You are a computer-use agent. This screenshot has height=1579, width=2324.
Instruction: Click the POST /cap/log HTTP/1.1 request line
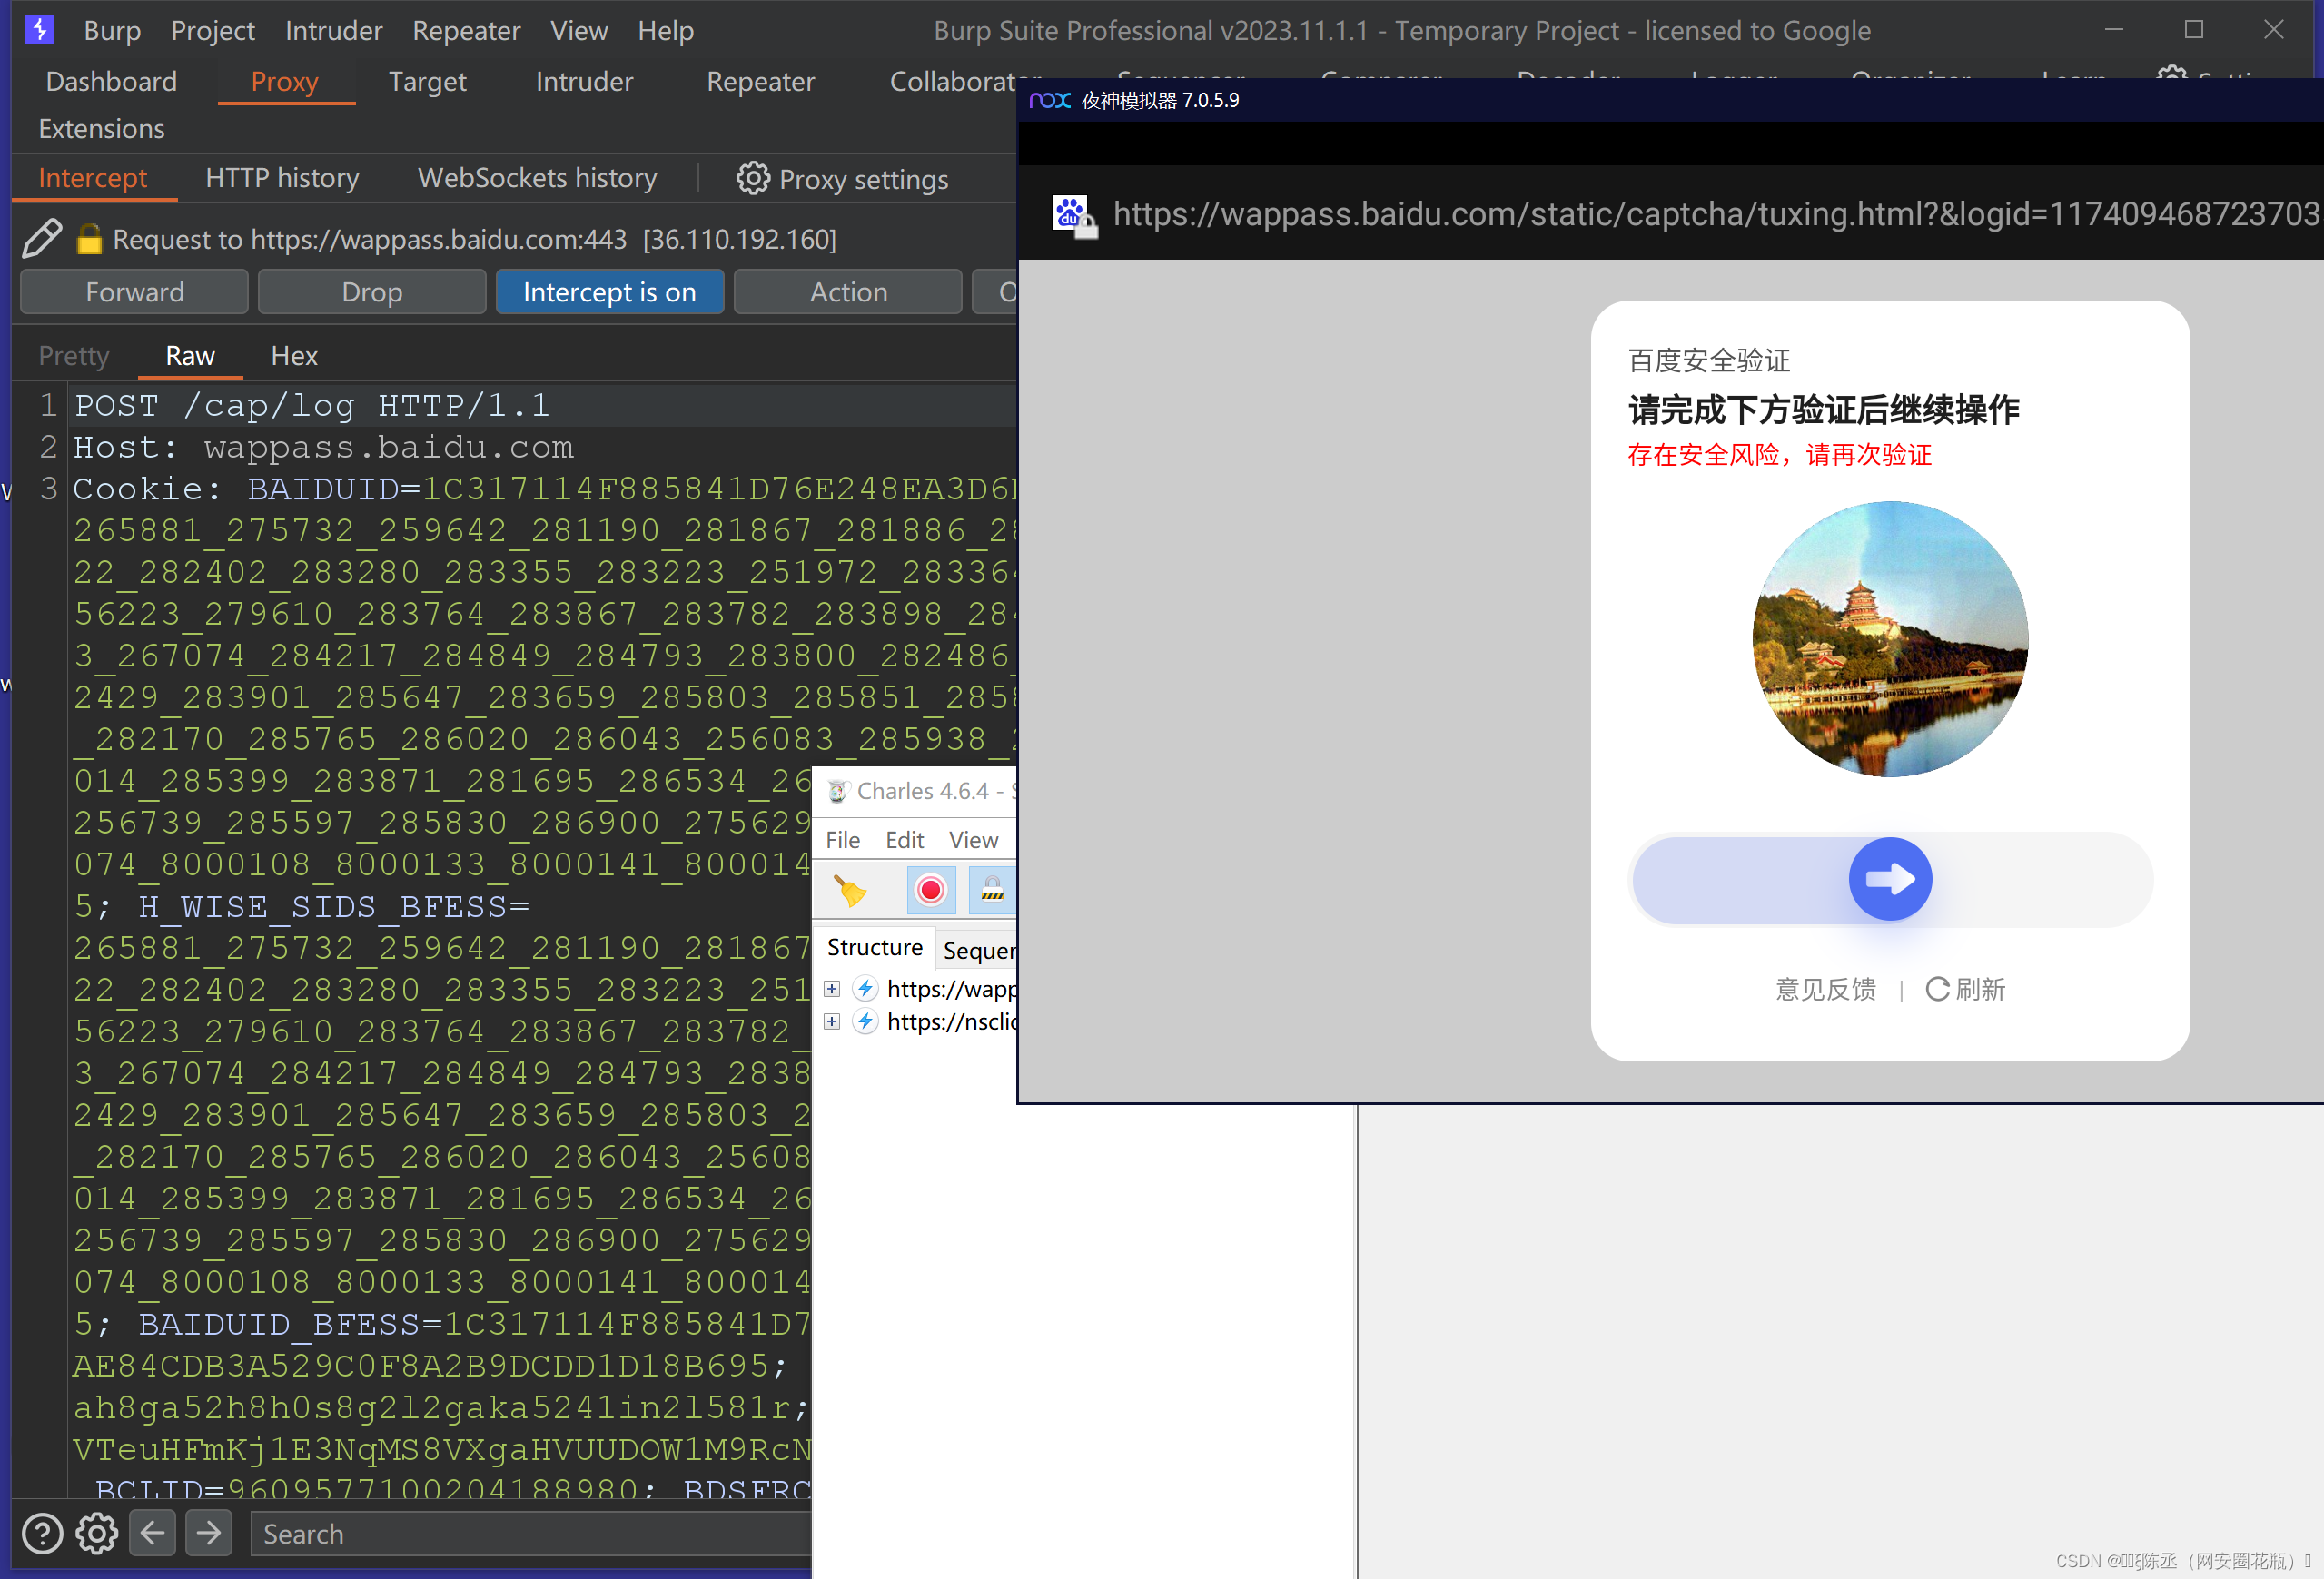(x=311, y=406)
